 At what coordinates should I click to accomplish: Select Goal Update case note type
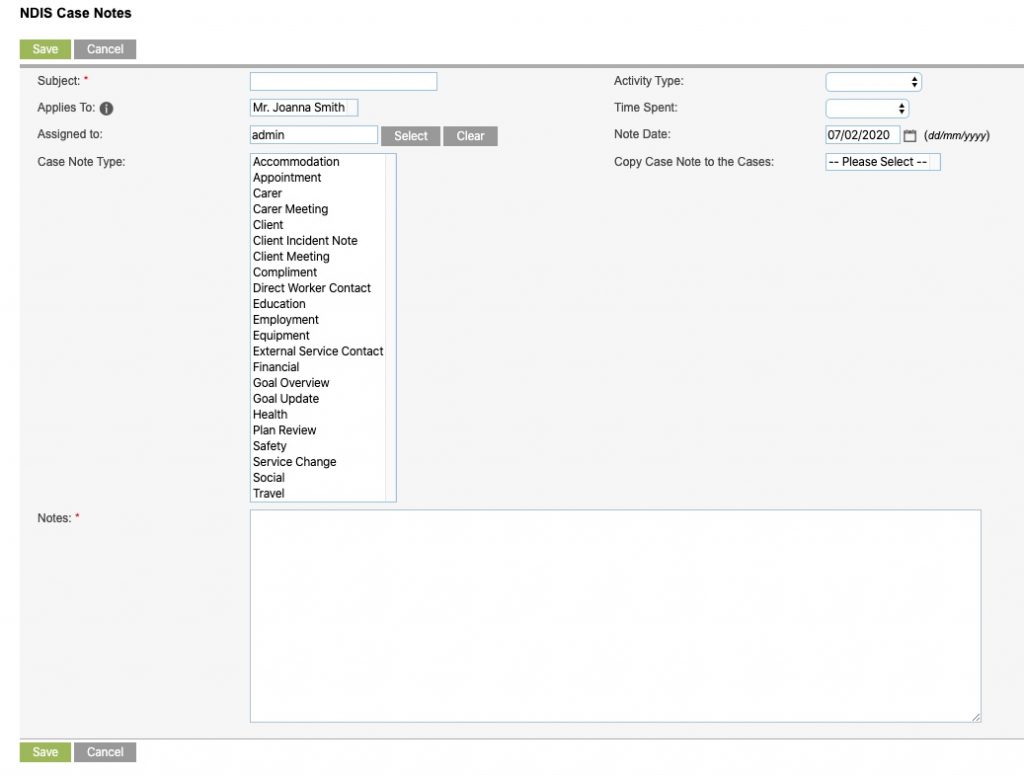pyautogui.click(x=318, y=398)
